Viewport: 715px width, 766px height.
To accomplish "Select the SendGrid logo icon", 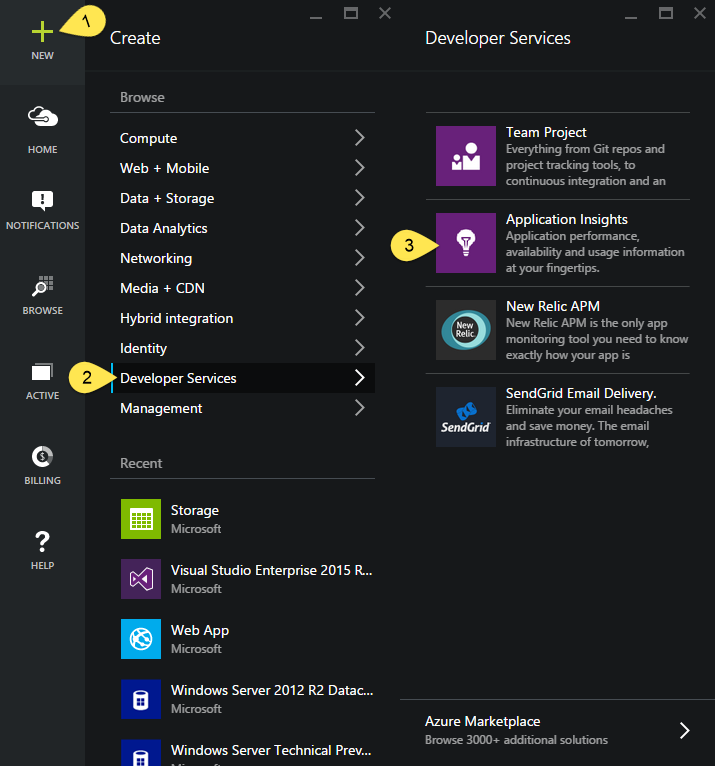I will [466, 417].
